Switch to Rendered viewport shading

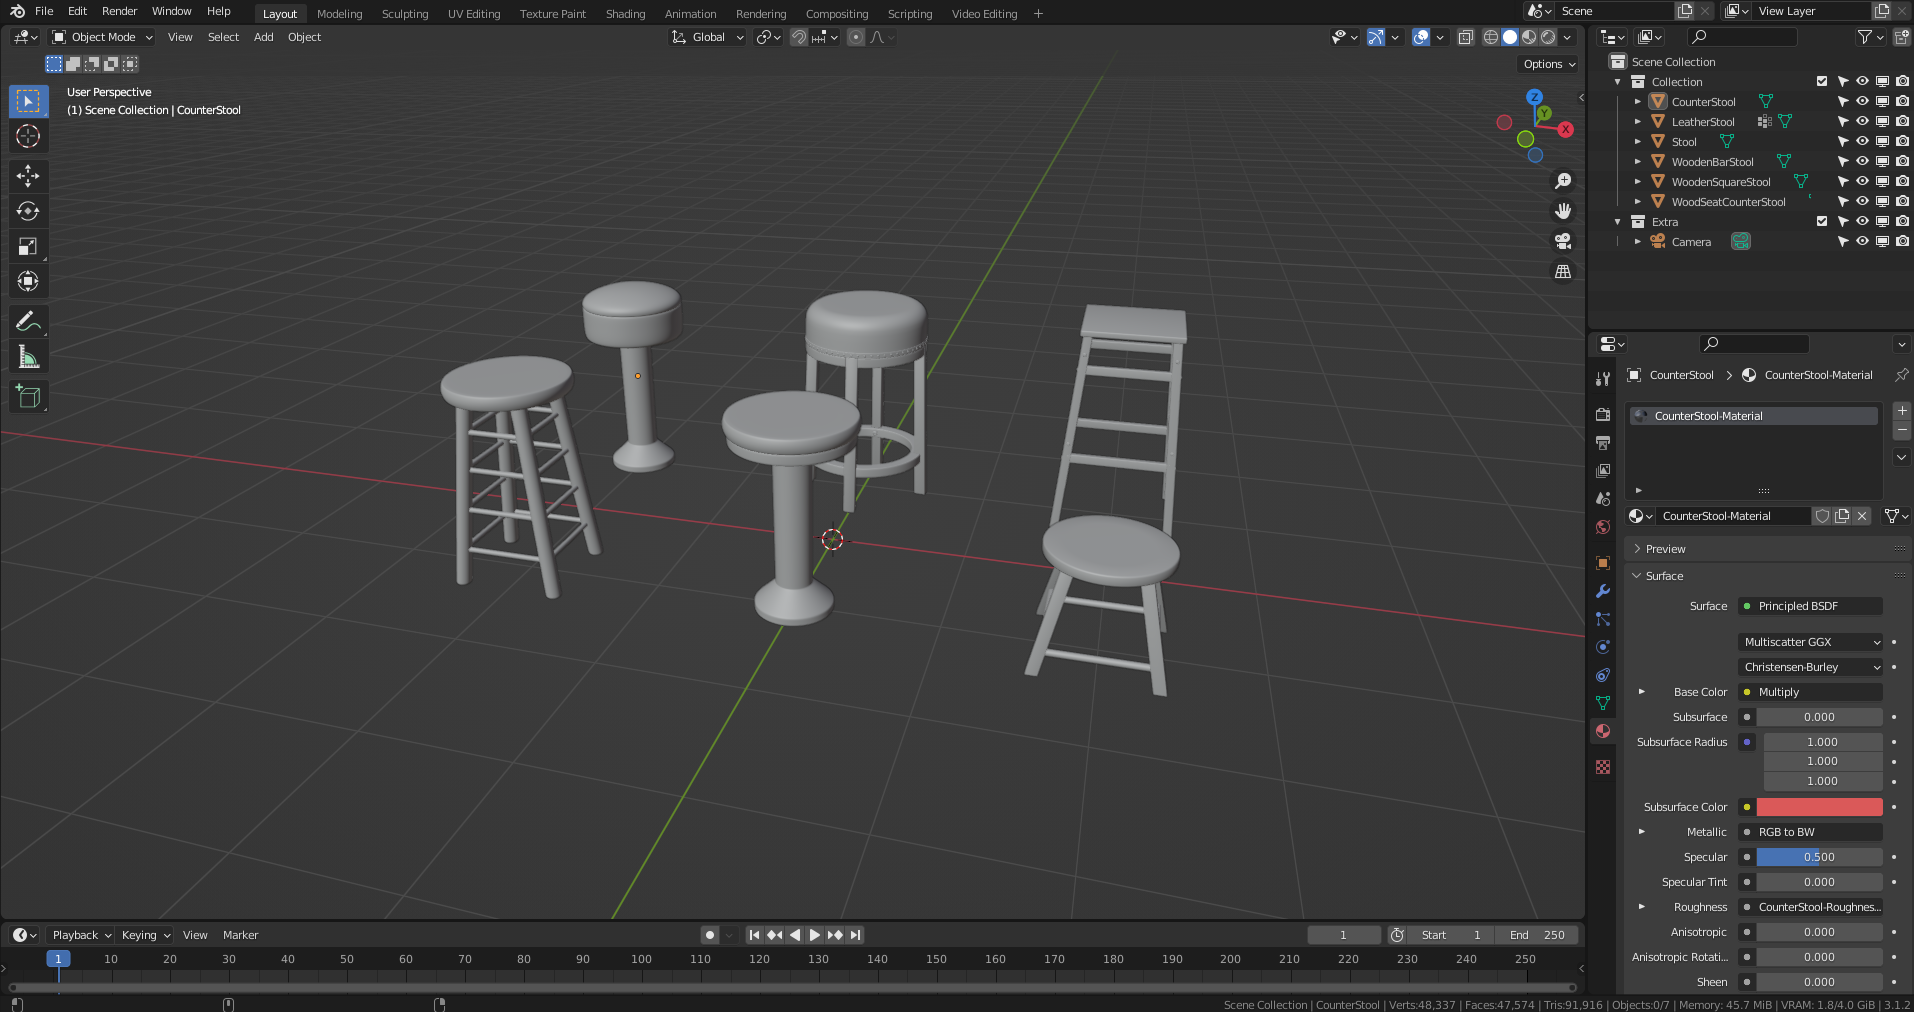(1548, 37)
